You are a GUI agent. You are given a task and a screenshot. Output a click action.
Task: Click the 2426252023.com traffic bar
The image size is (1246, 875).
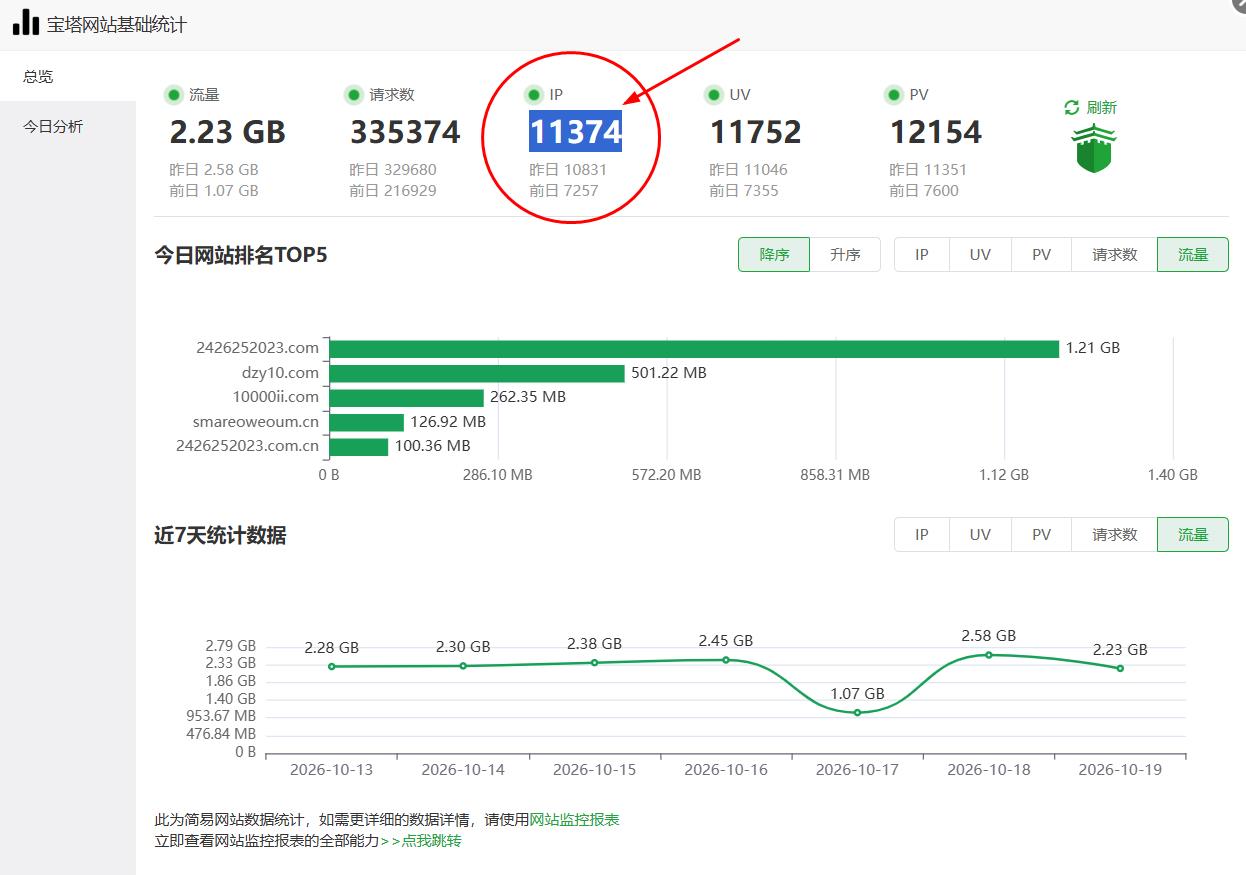694,349
